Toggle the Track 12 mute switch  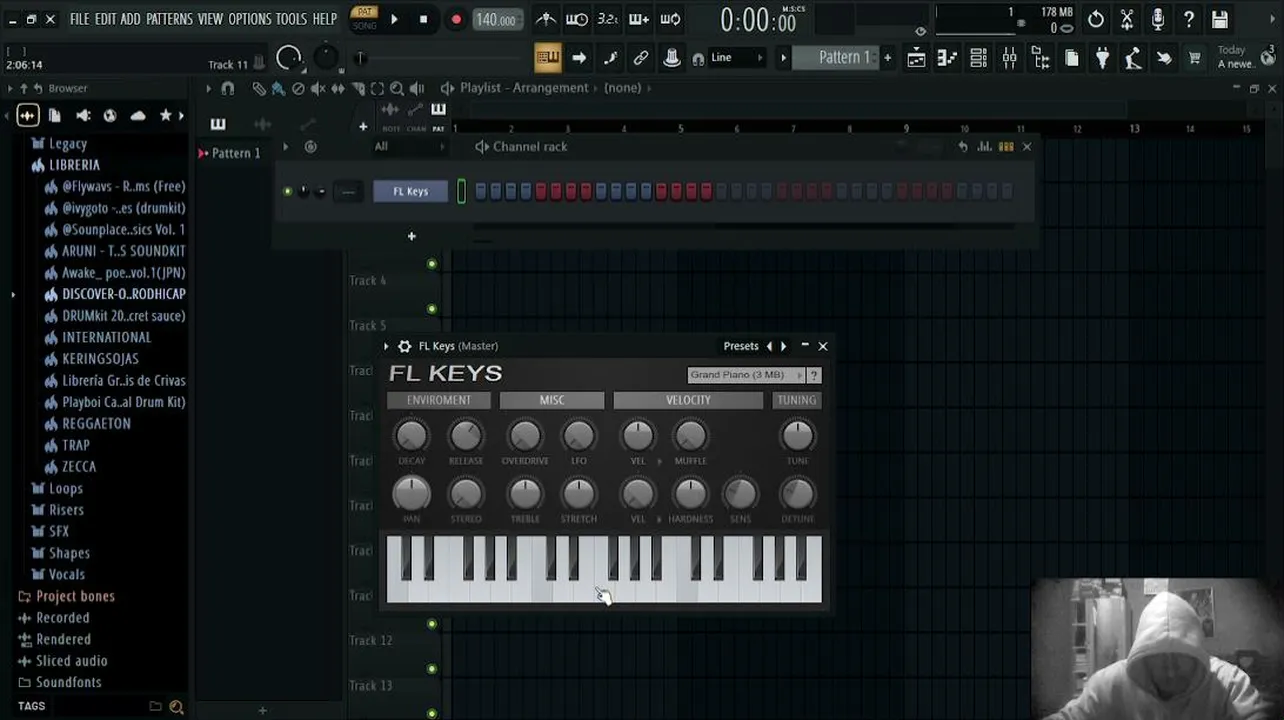pyautogui.click(x=432, y=624)
